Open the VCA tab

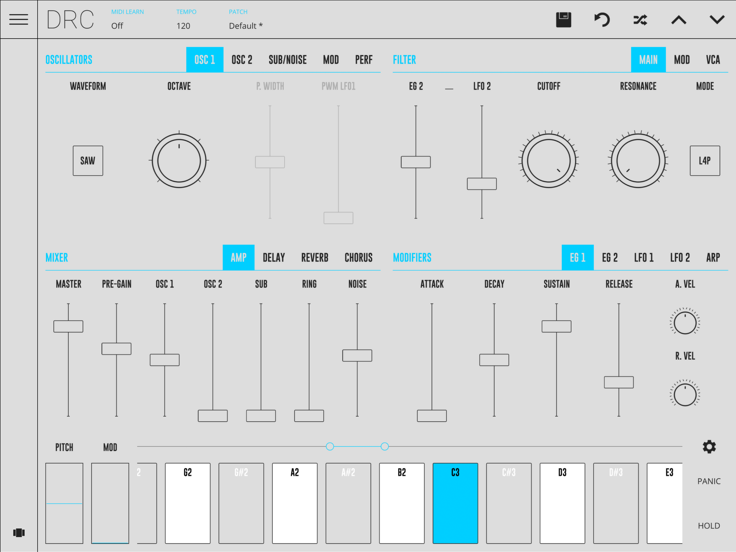pos(713,60)
